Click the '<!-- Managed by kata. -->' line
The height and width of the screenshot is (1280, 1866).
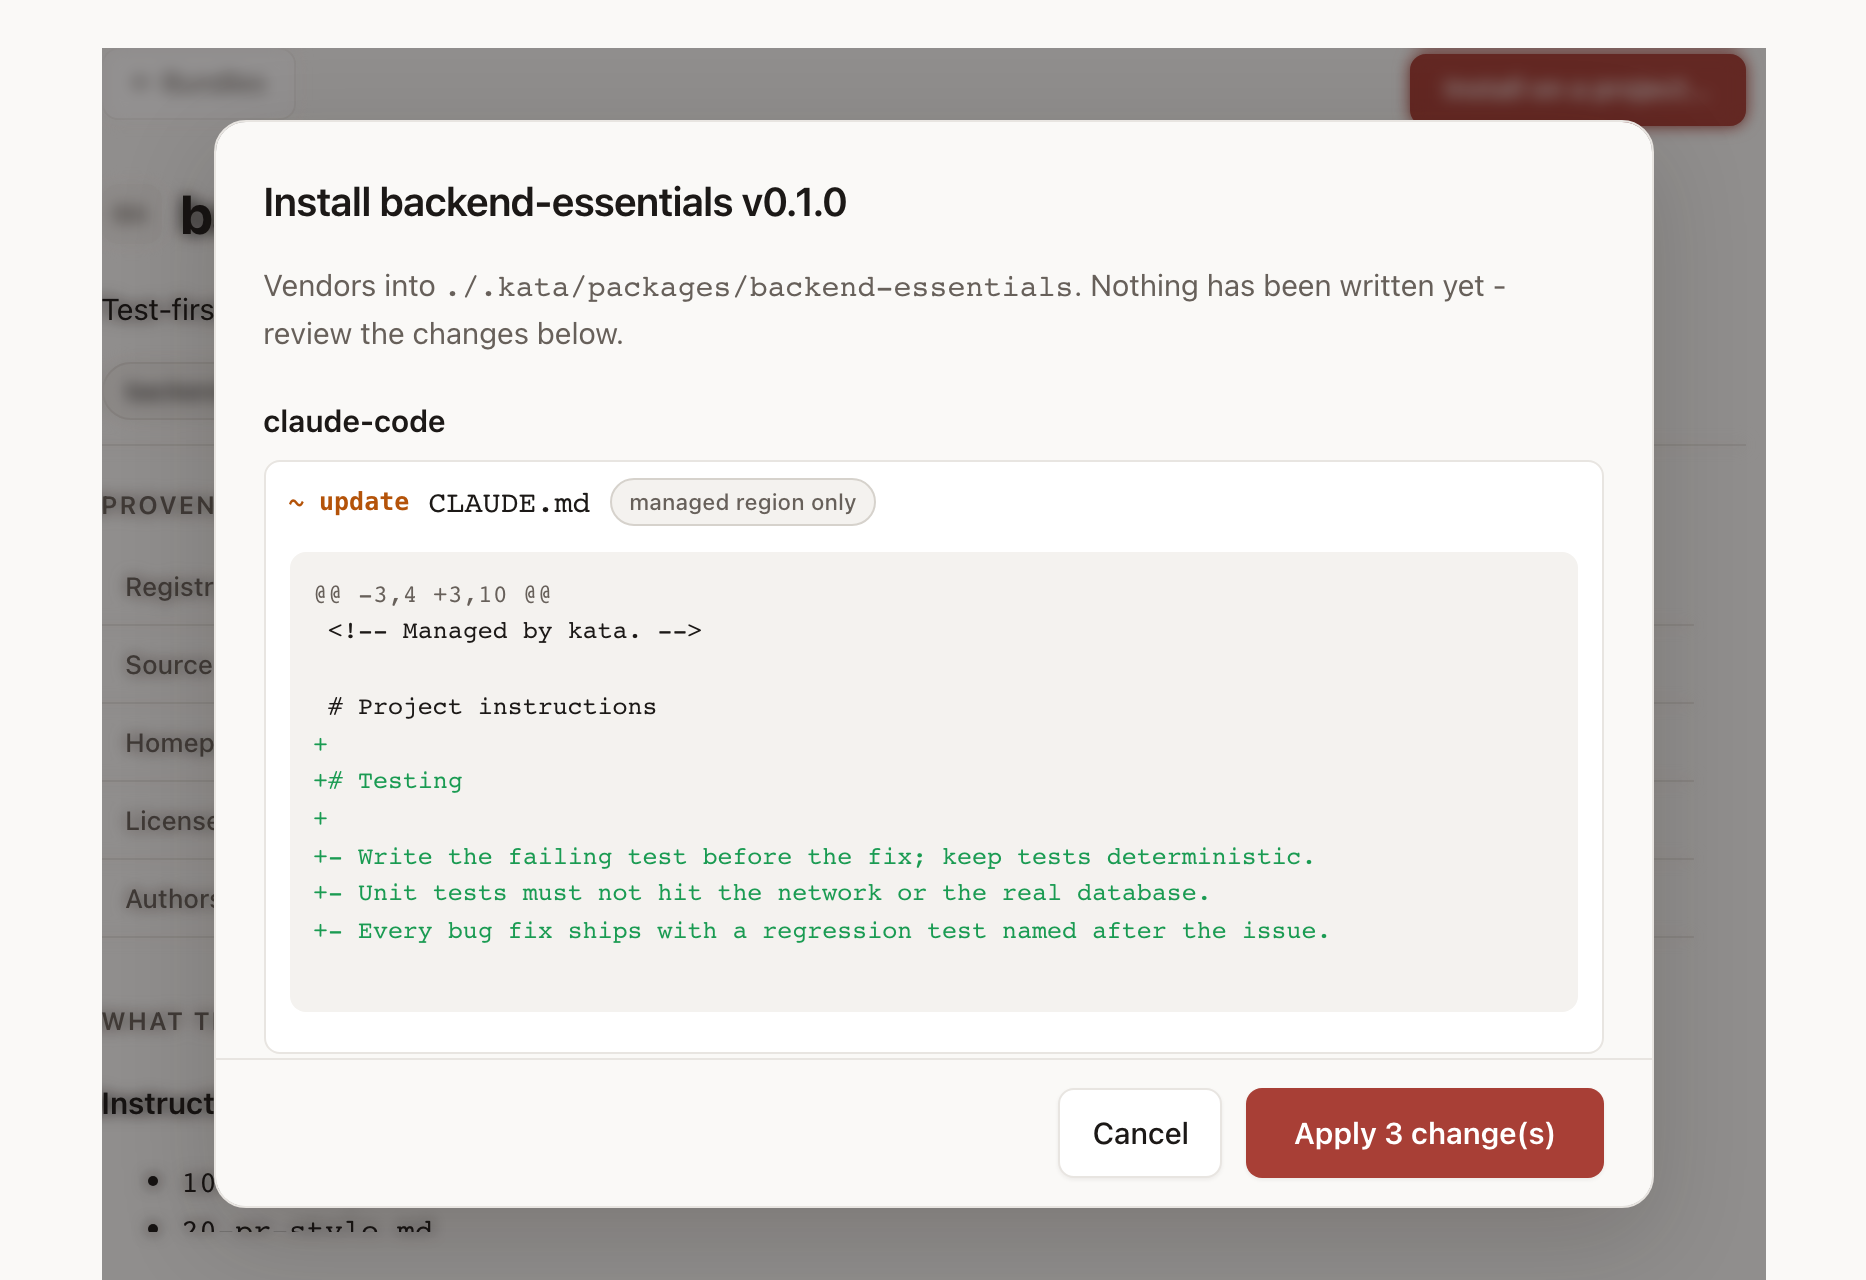click(x=514, y=631)
